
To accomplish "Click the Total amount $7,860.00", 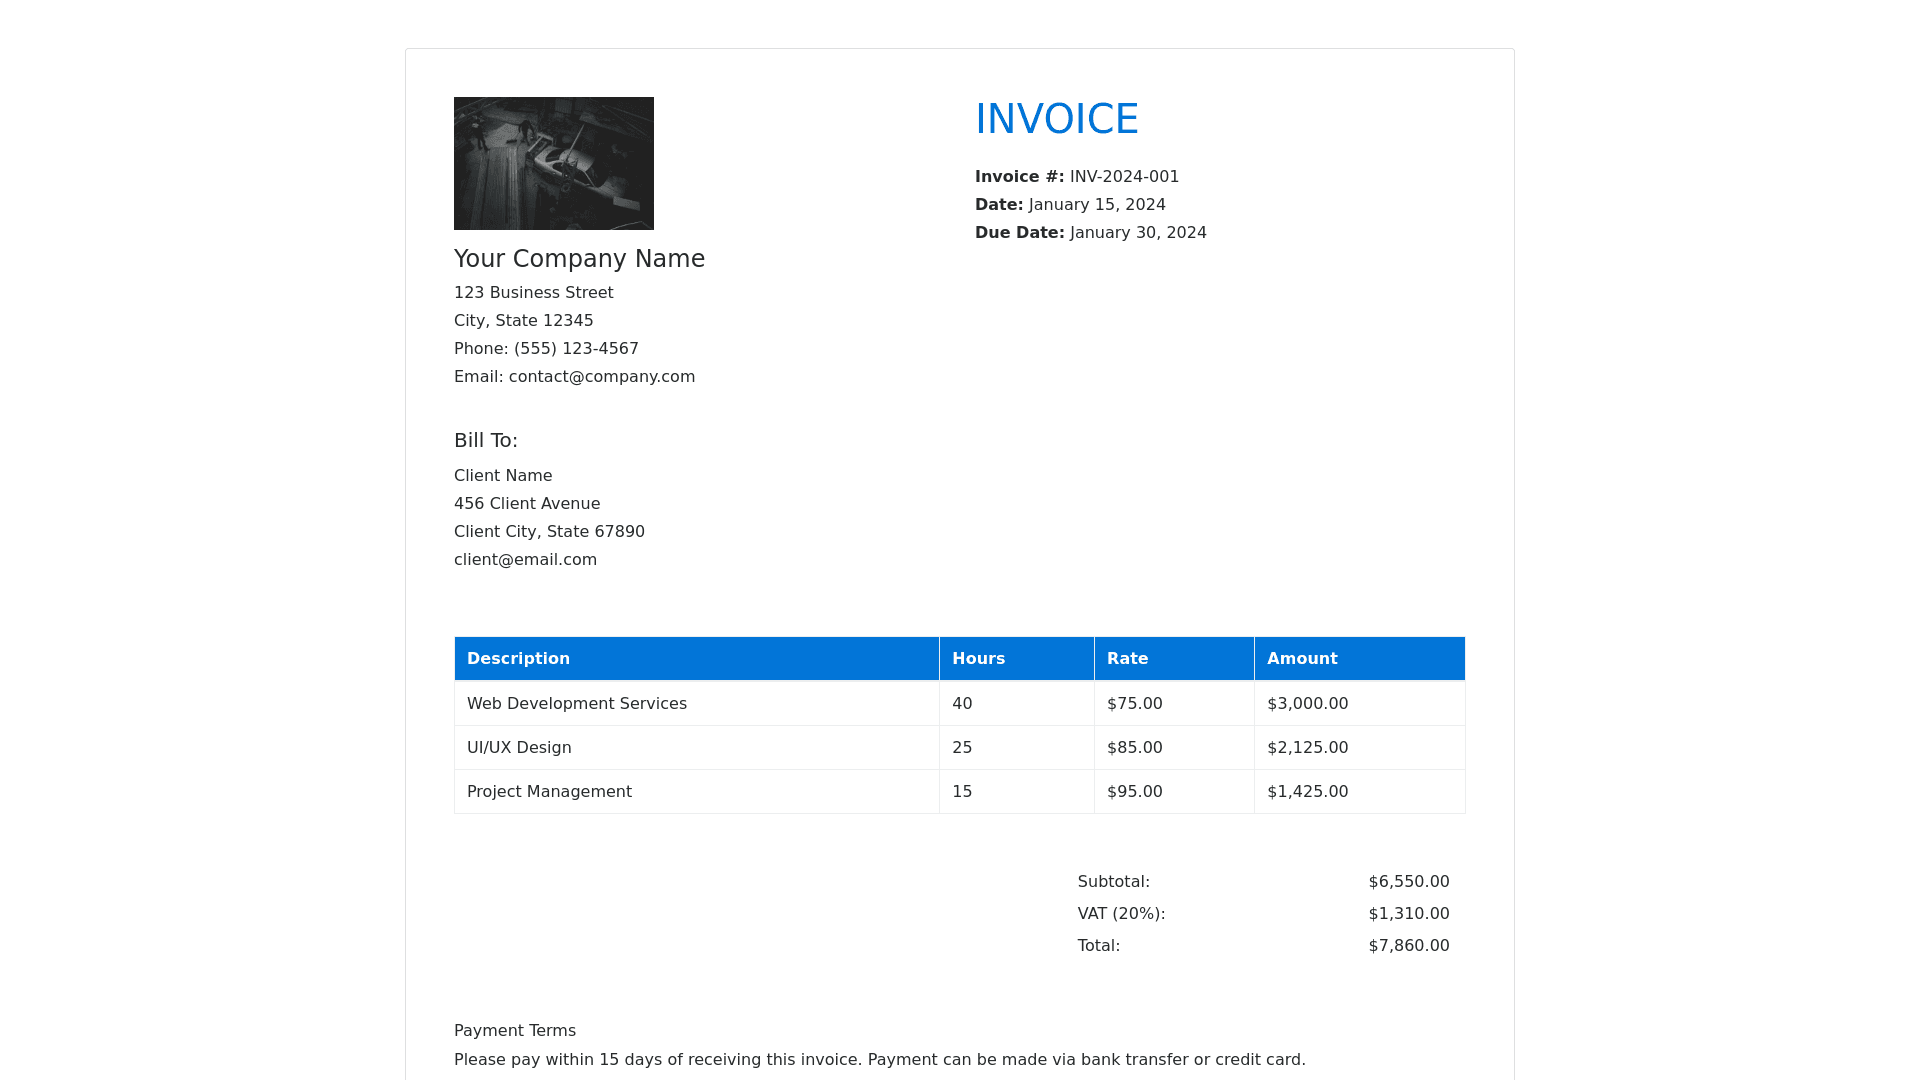I will point(1408,946).
